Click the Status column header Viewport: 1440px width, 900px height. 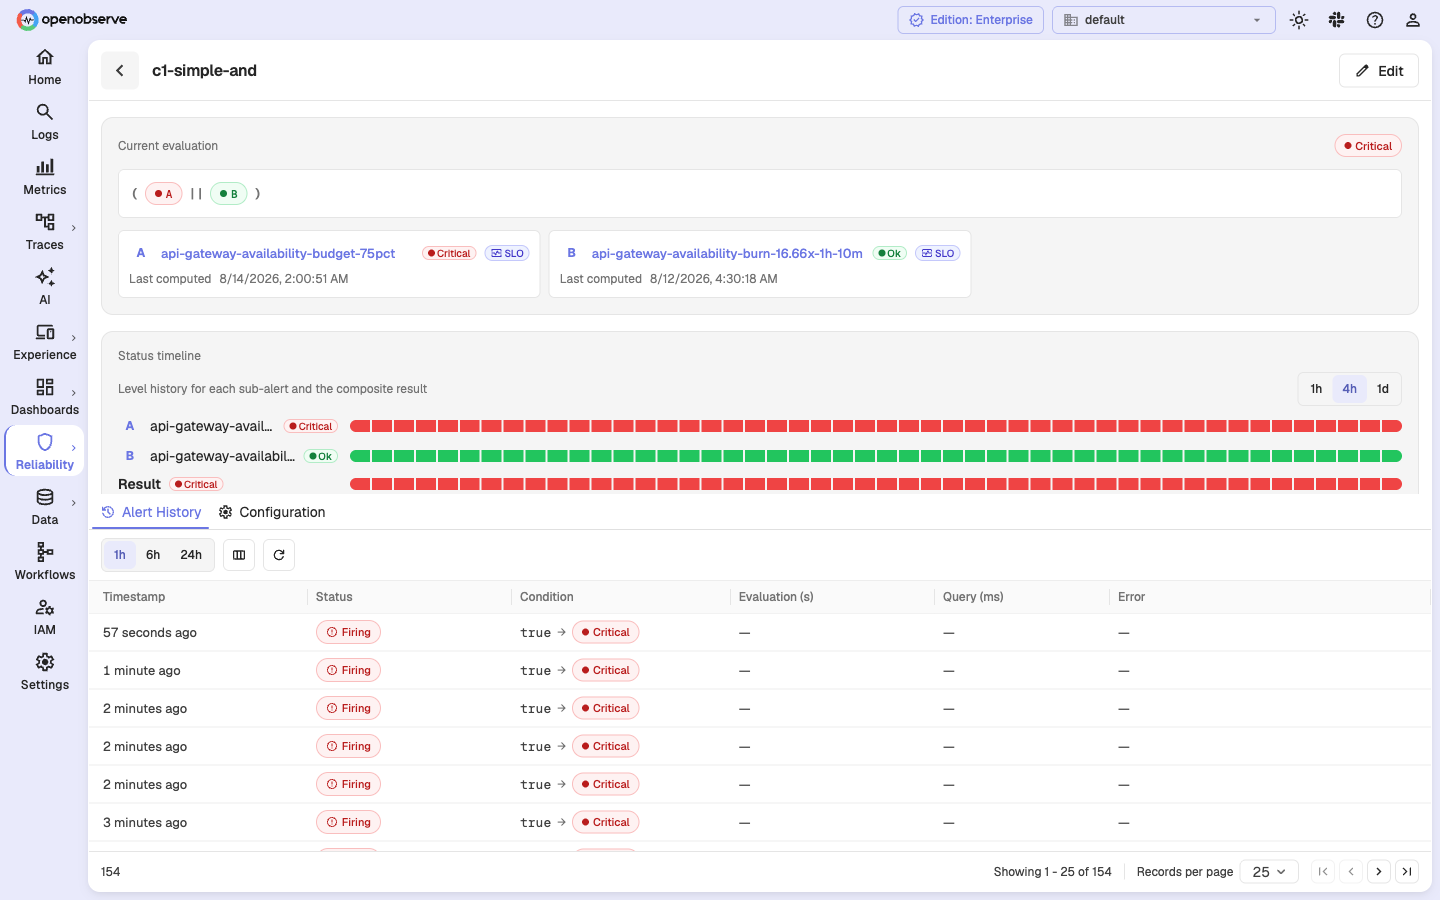(x=334, y=597)
